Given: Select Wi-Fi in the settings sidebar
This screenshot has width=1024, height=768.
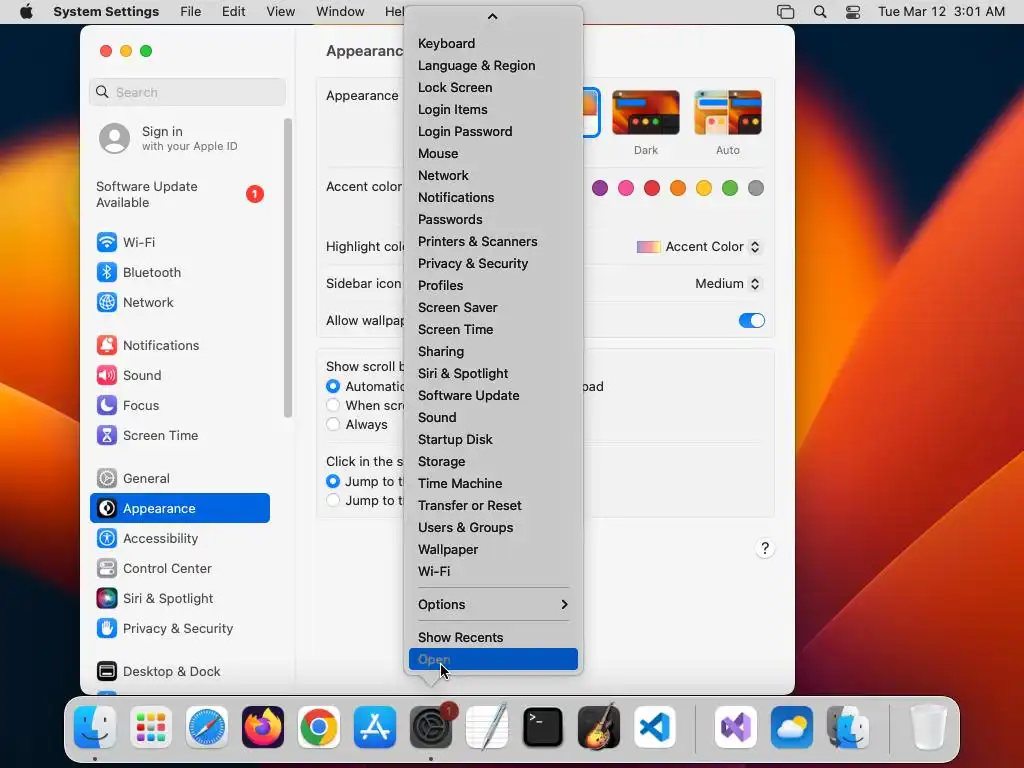Looking at the screenshot, I should click(180, 242).
